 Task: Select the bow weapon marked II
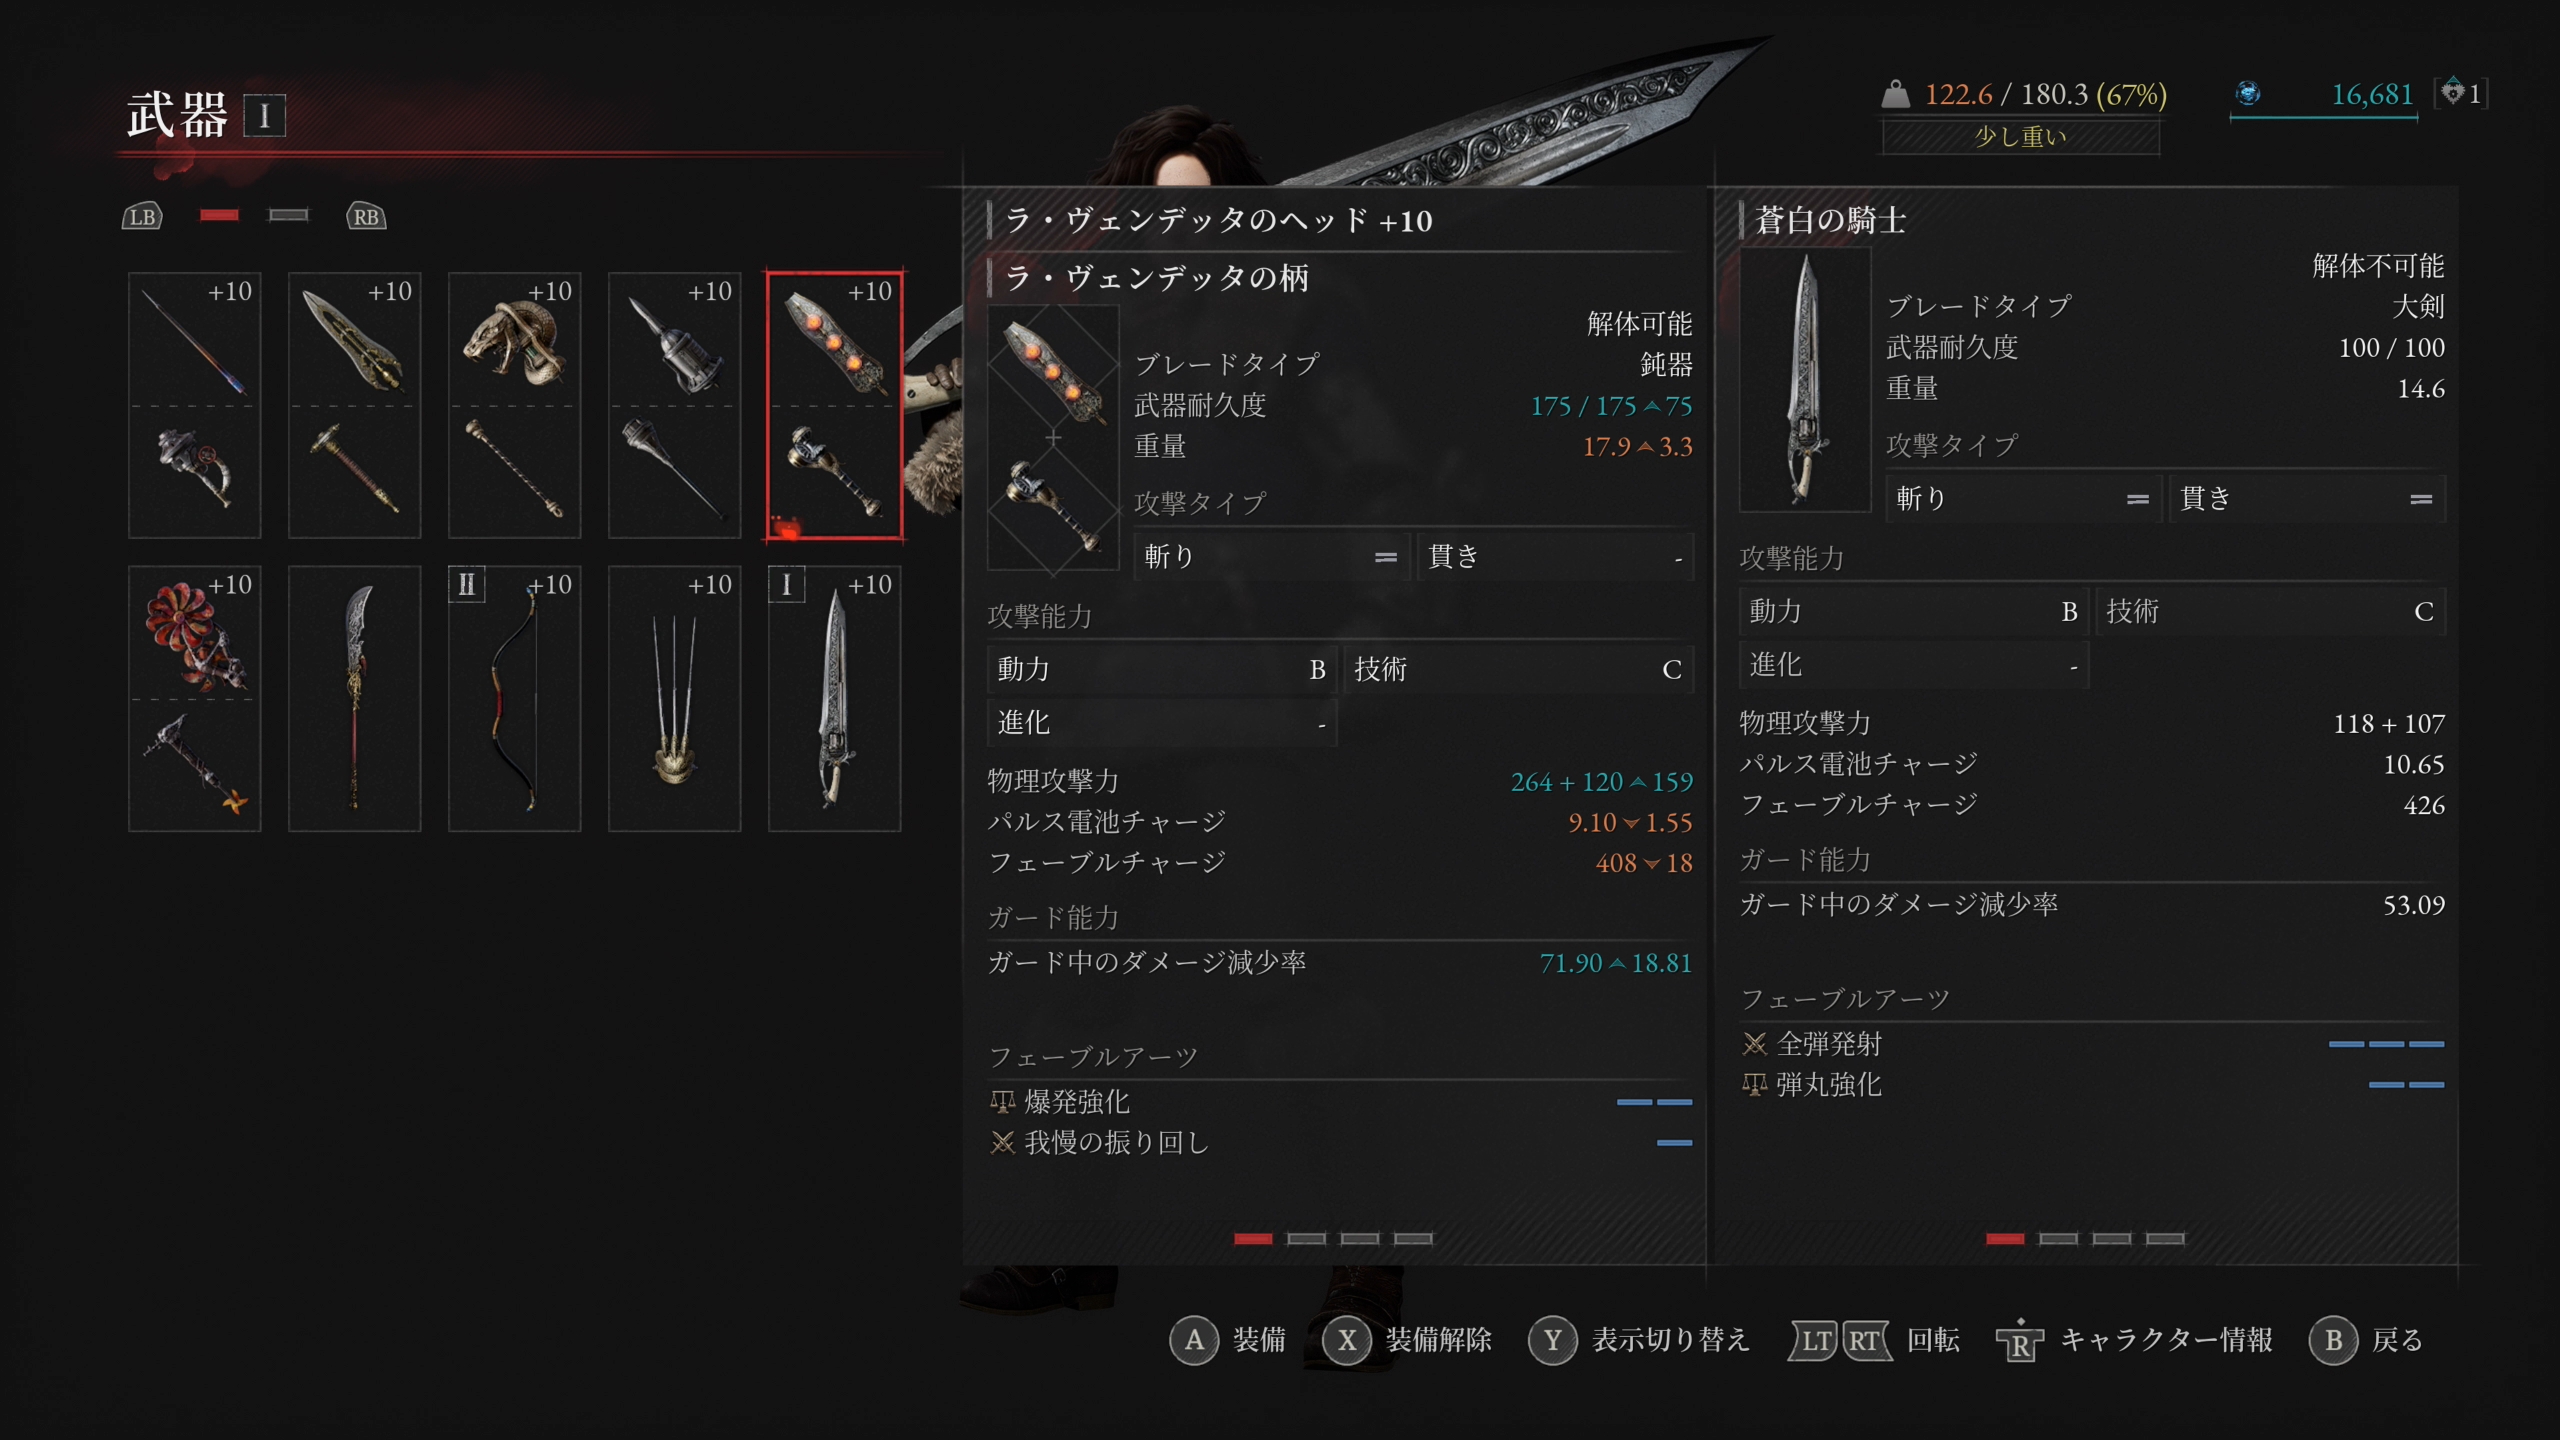coord(514,698)
